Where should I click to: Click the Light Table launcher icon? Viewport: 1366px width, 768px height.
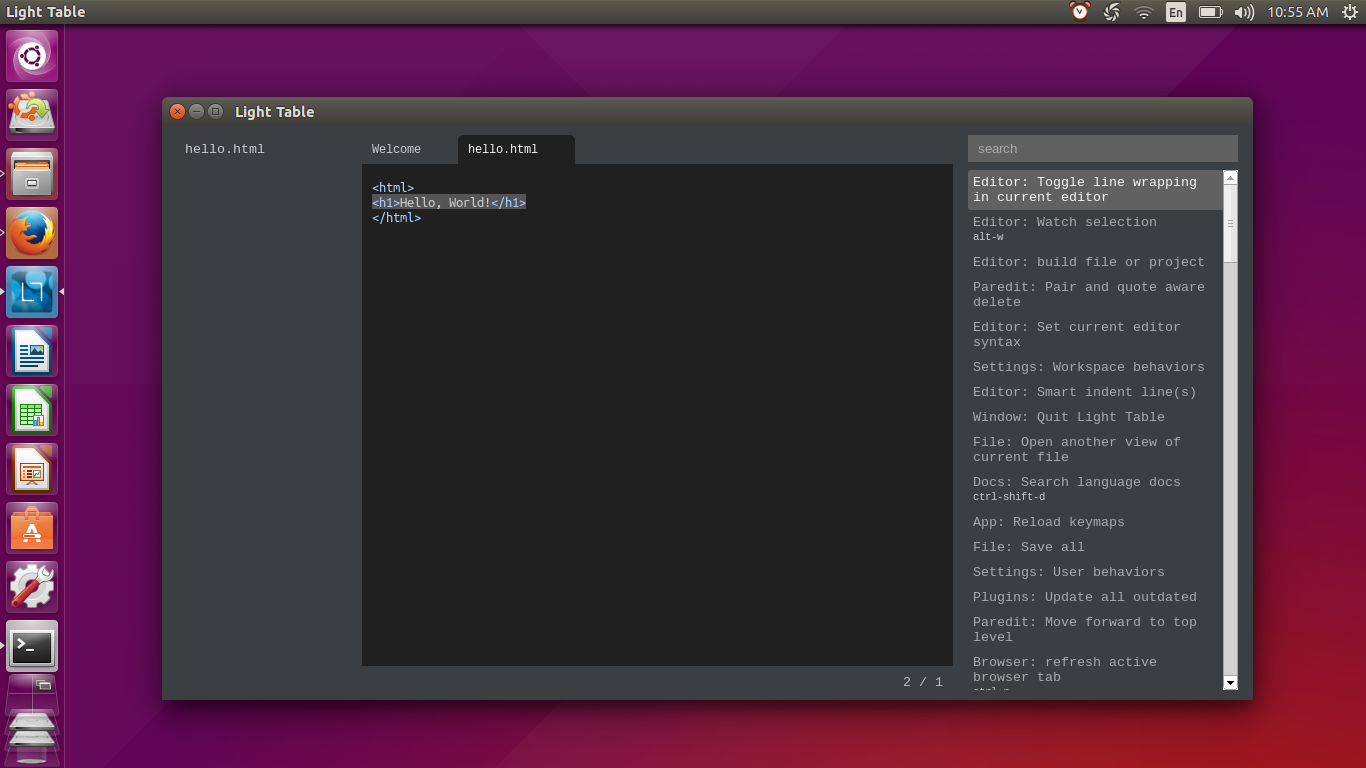pos(32,292)
